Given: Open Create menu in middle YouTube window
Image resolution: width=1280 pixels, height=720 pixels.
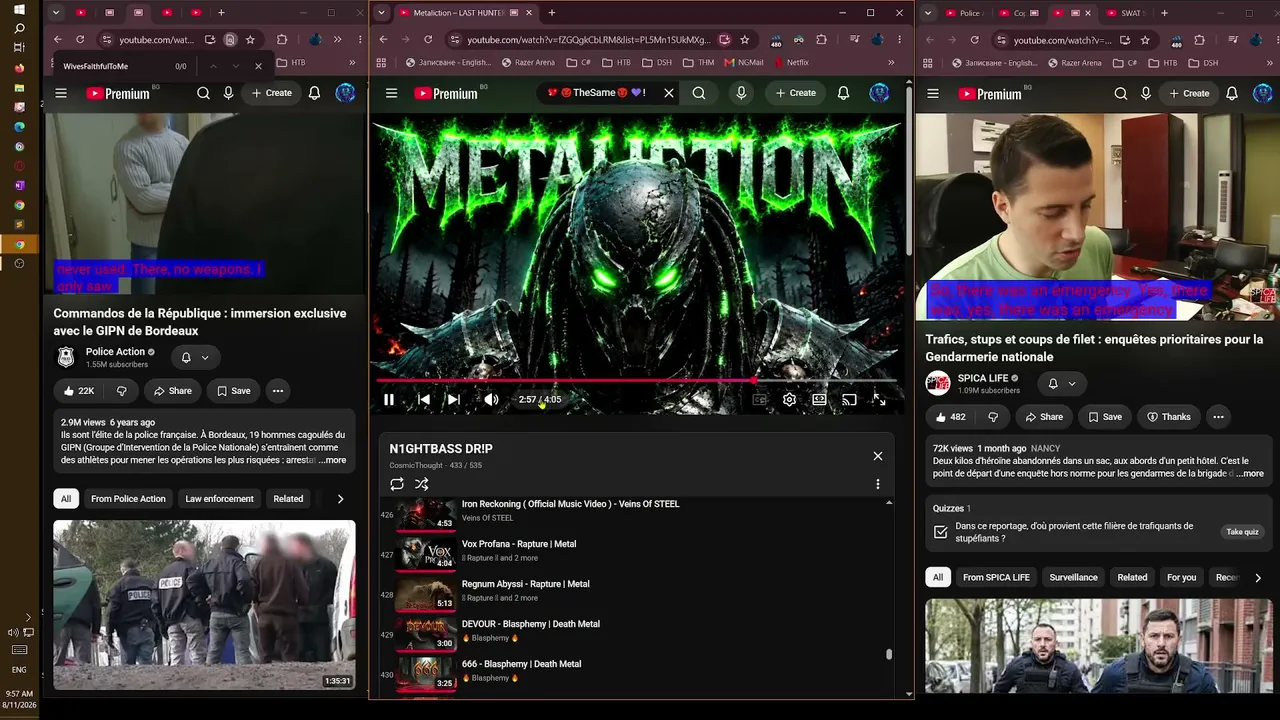Looking at the screenshot, I should tap(796, 93).
